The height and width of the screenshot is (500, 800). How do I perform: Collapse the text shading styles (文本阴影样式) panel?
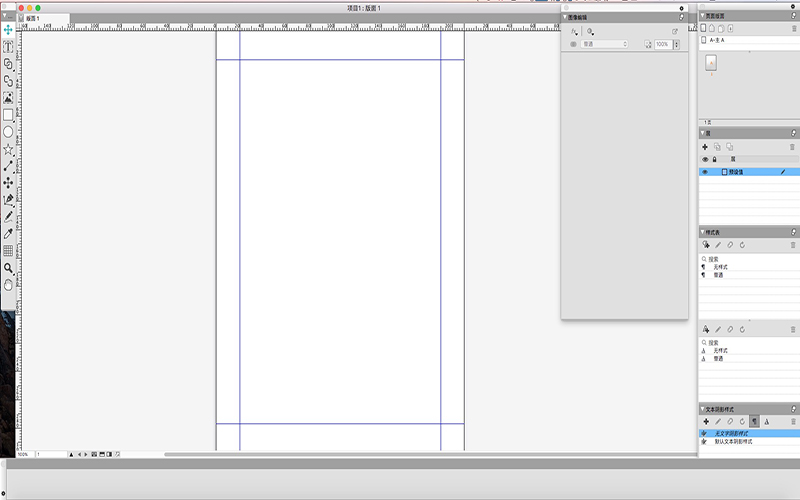(703, 409)
